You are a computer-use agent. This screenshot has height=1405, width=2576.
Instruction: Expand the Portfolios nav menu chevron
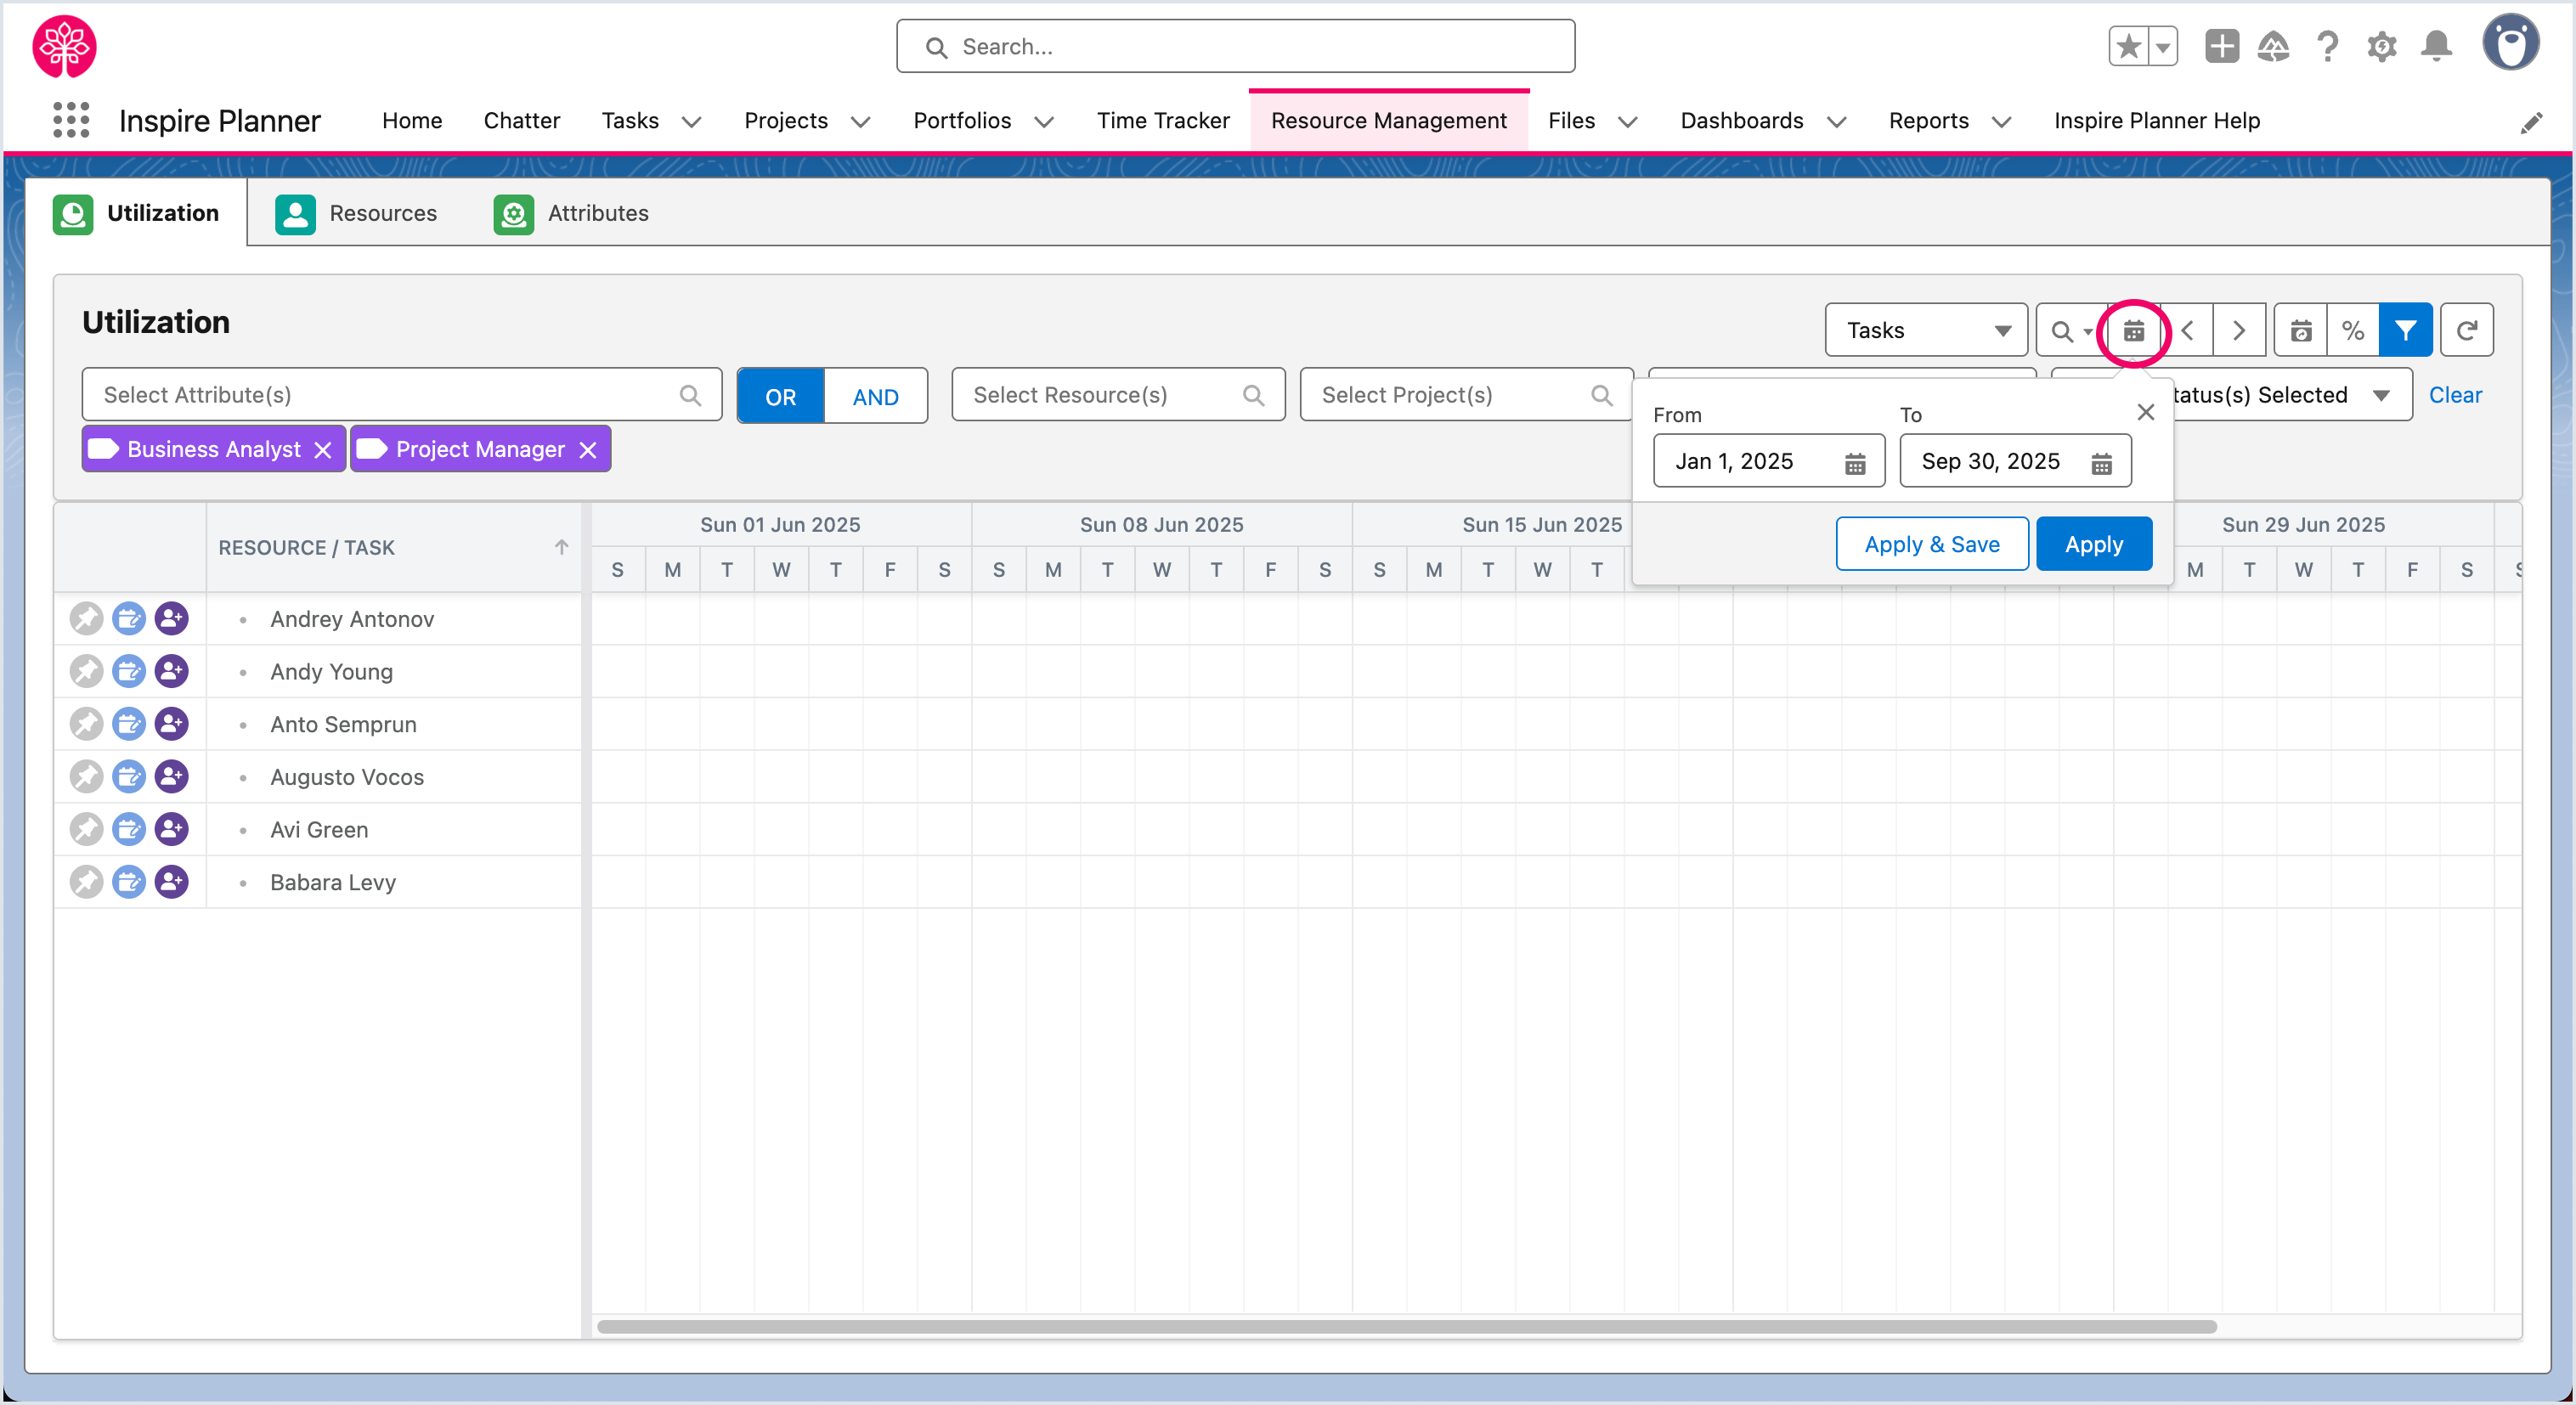click(1044, 122)
